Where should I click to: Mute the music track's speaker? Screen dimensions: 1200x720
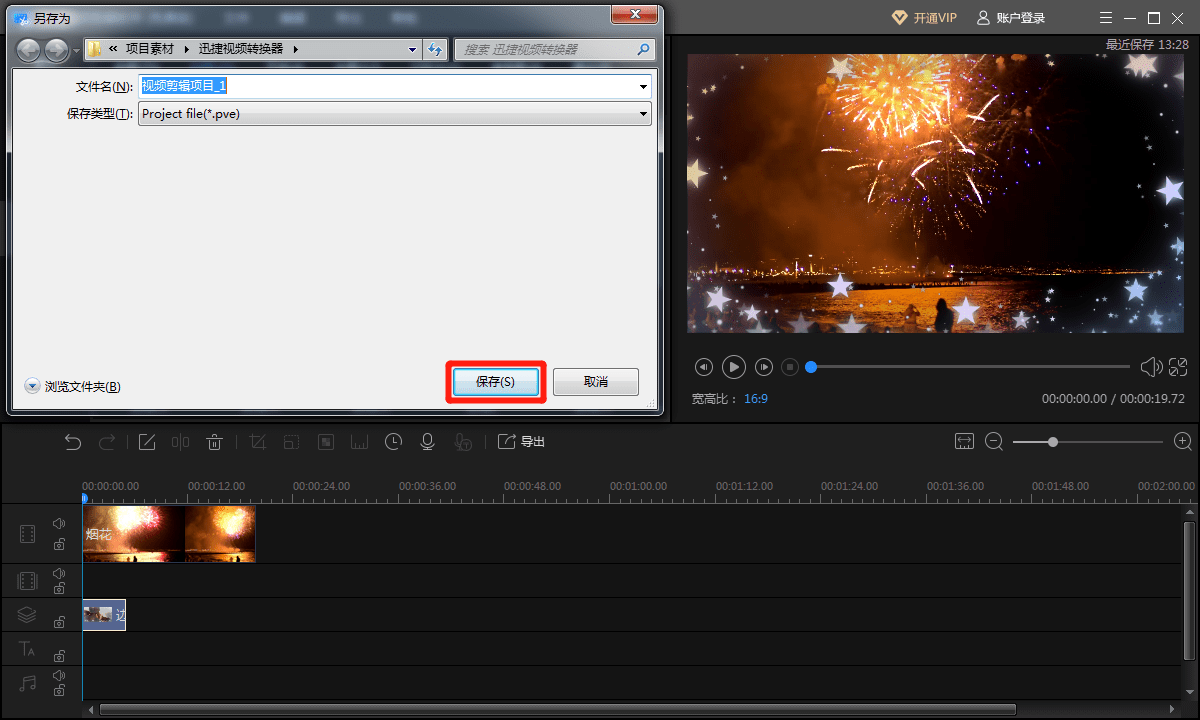tap(59, 676)
